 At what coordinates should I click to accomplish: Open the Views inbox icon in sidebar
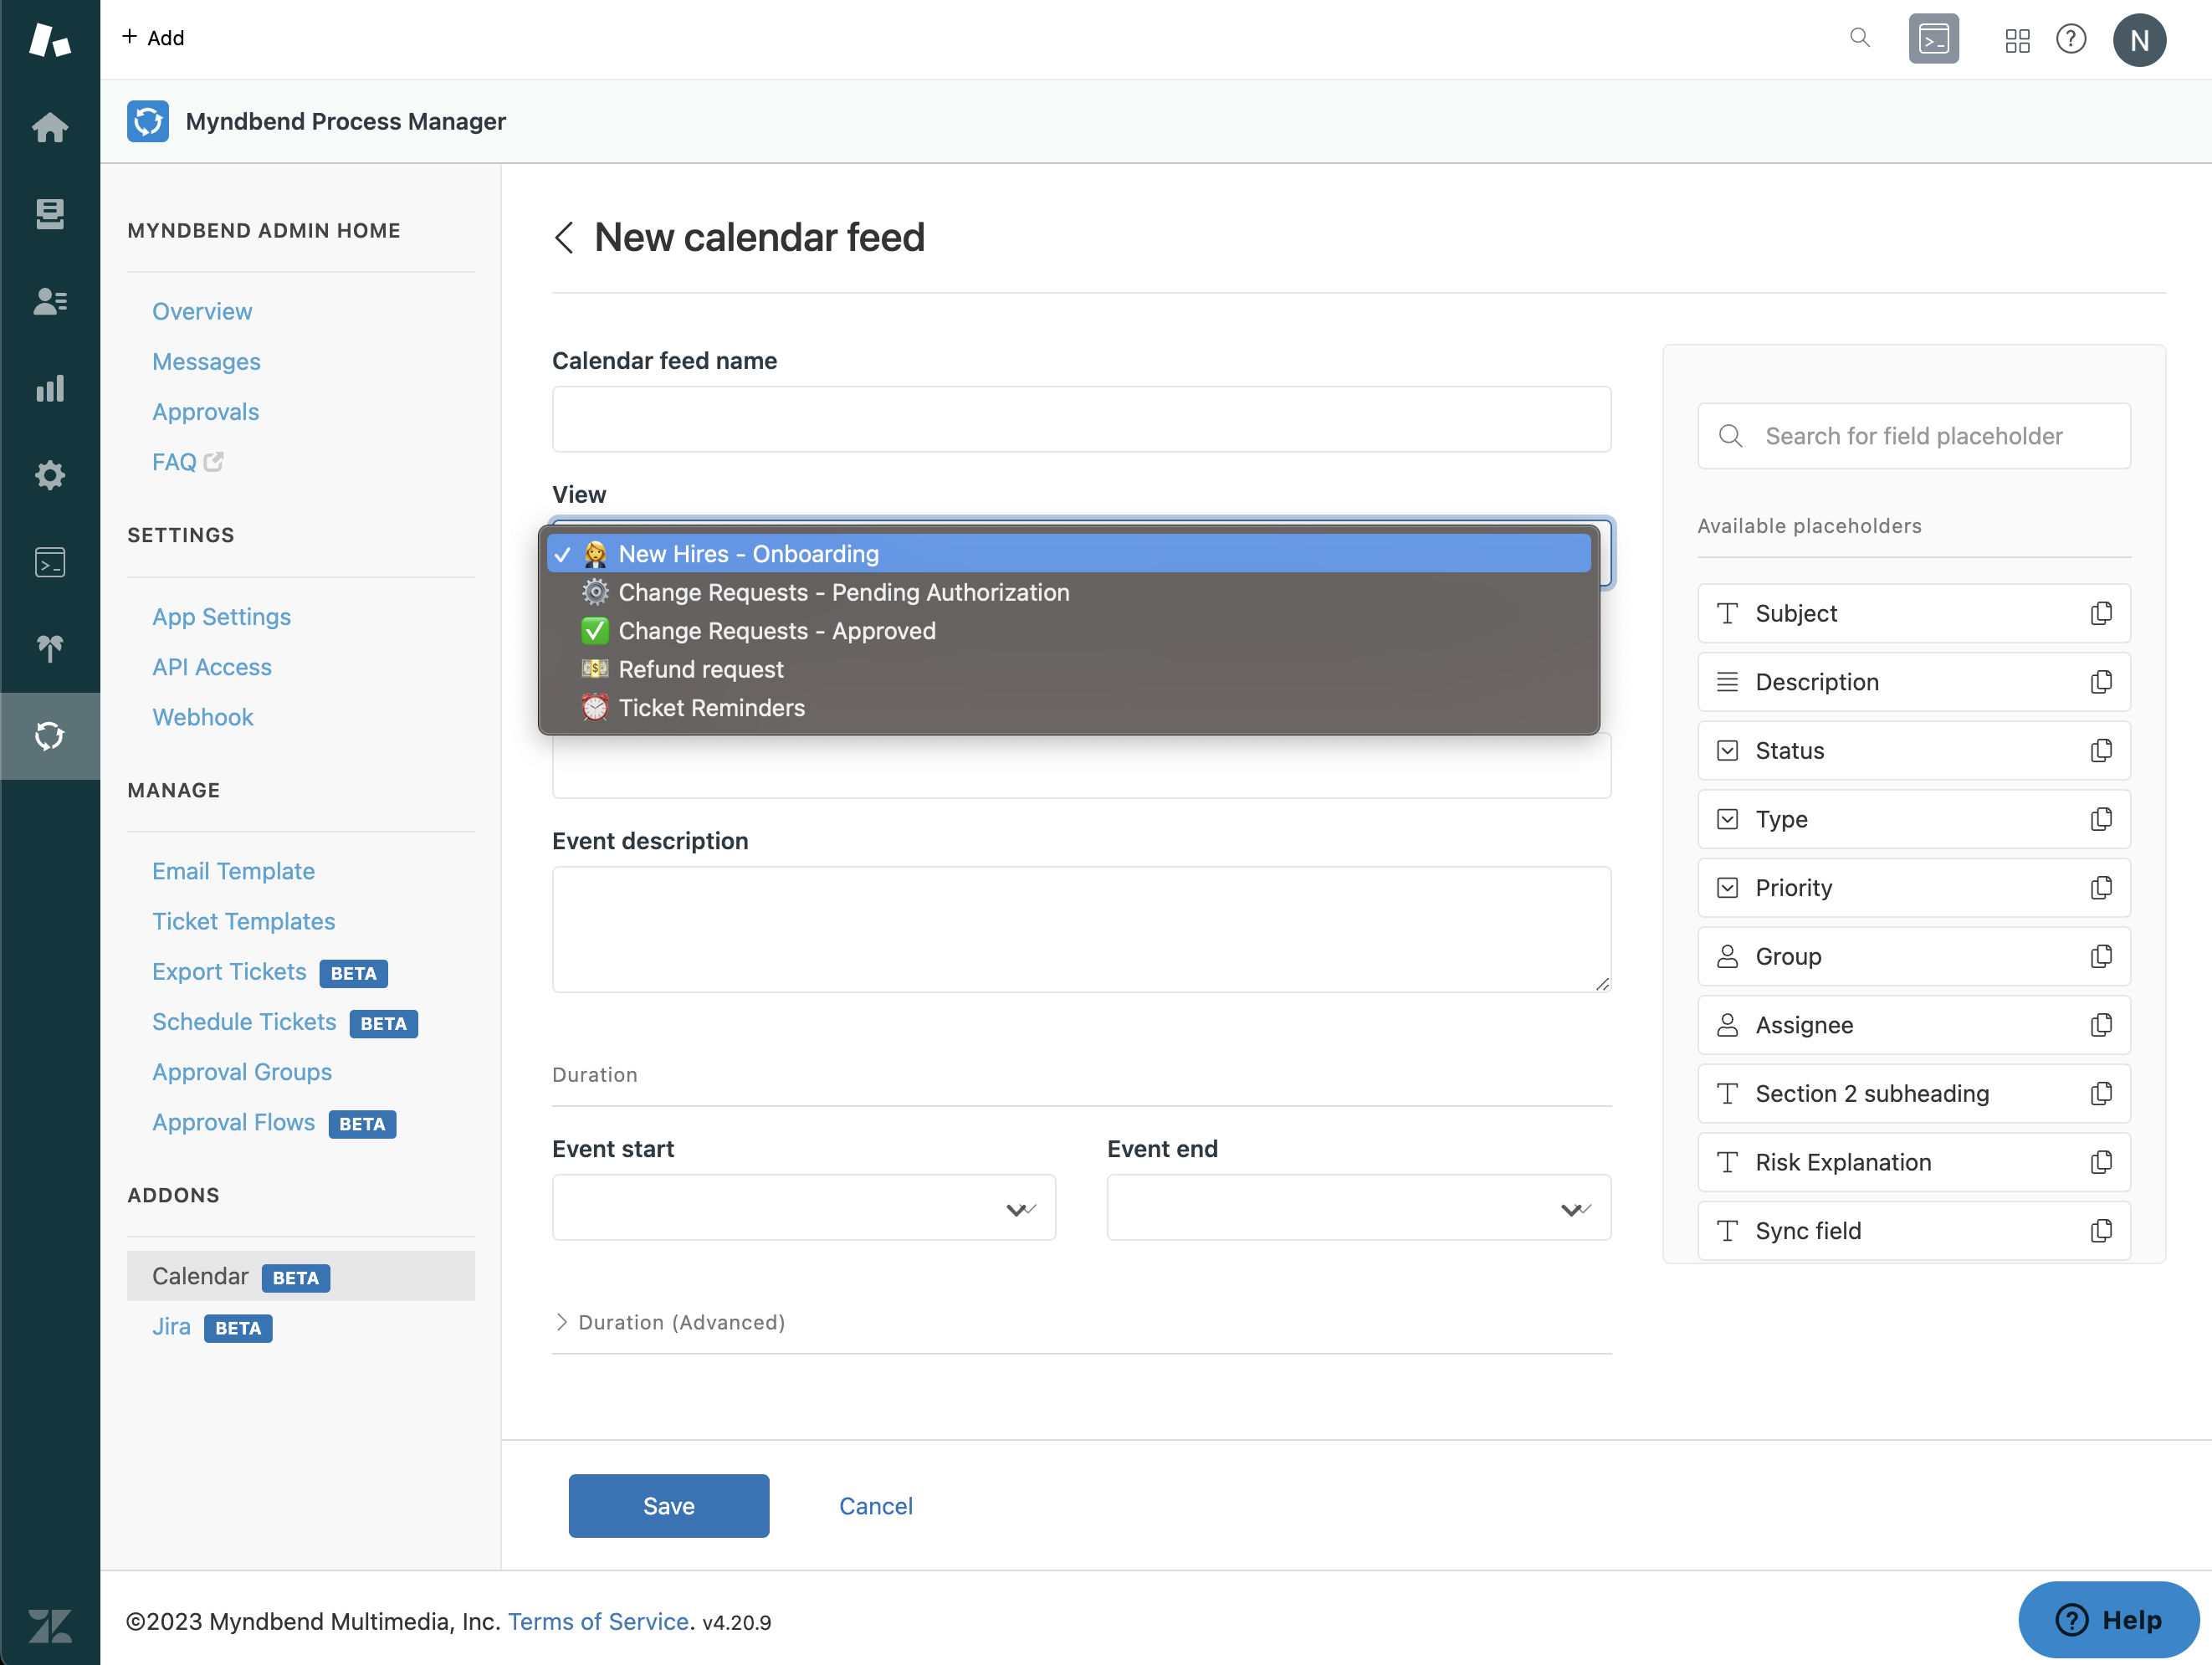click(x=50, y=213)
